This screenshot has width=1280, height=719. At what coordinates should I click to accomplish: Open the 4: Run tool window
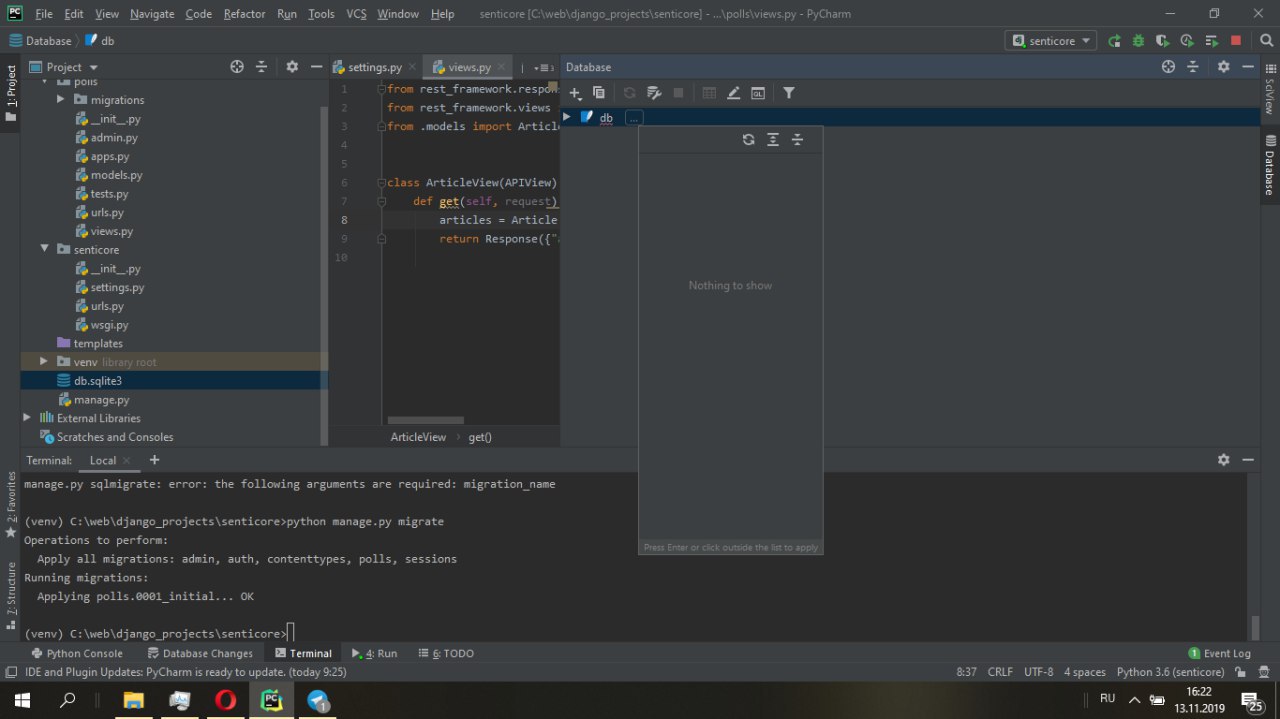tap(375, 653)
